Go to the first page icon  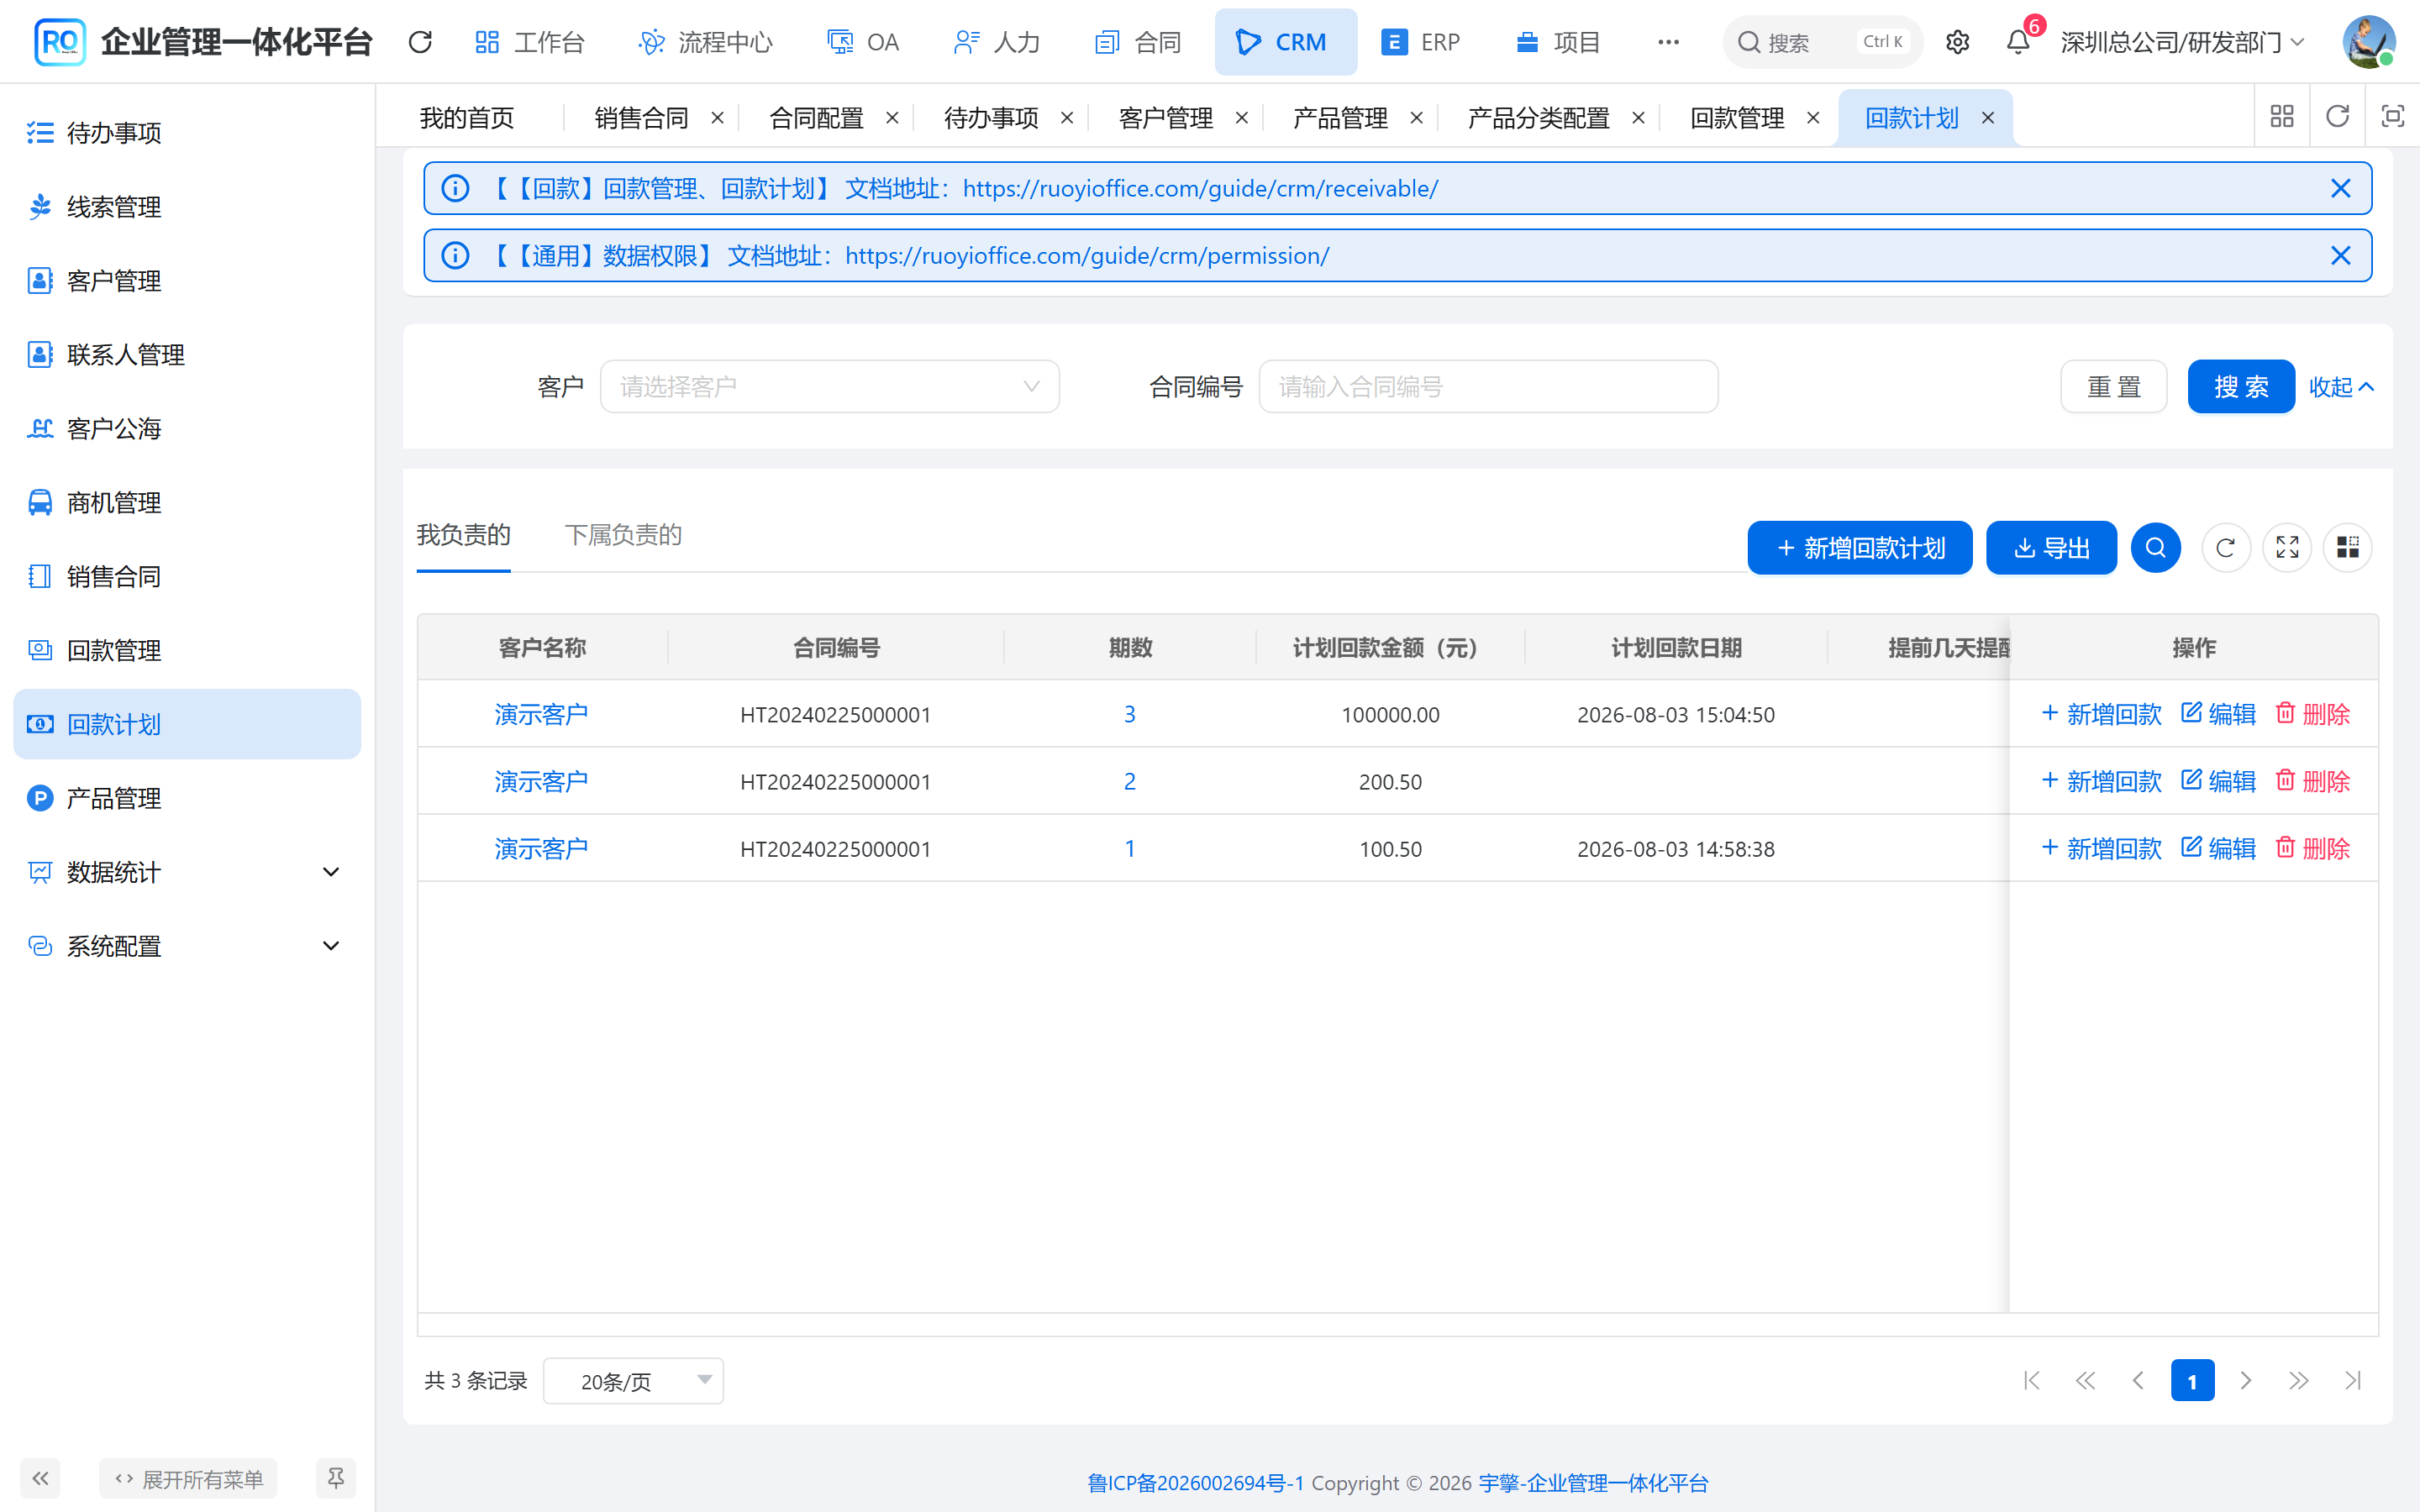point(2031,1381)
